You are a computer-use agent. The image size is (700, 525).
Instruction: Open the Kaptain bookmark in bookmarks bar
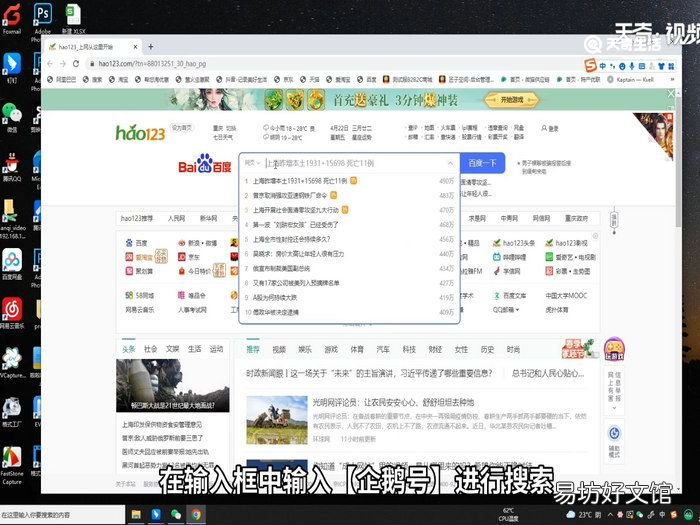pos(631,79)
